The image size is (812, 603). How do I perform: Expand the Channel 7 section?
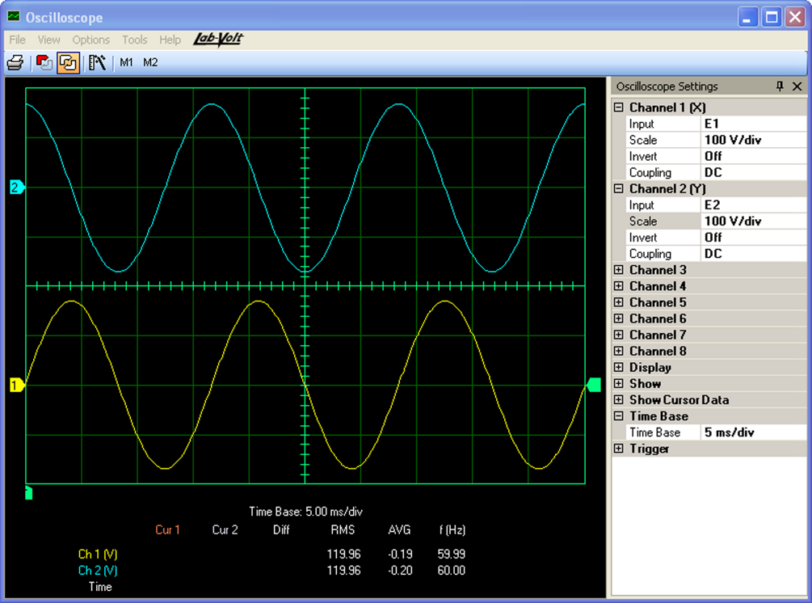(x=618, y=335)
